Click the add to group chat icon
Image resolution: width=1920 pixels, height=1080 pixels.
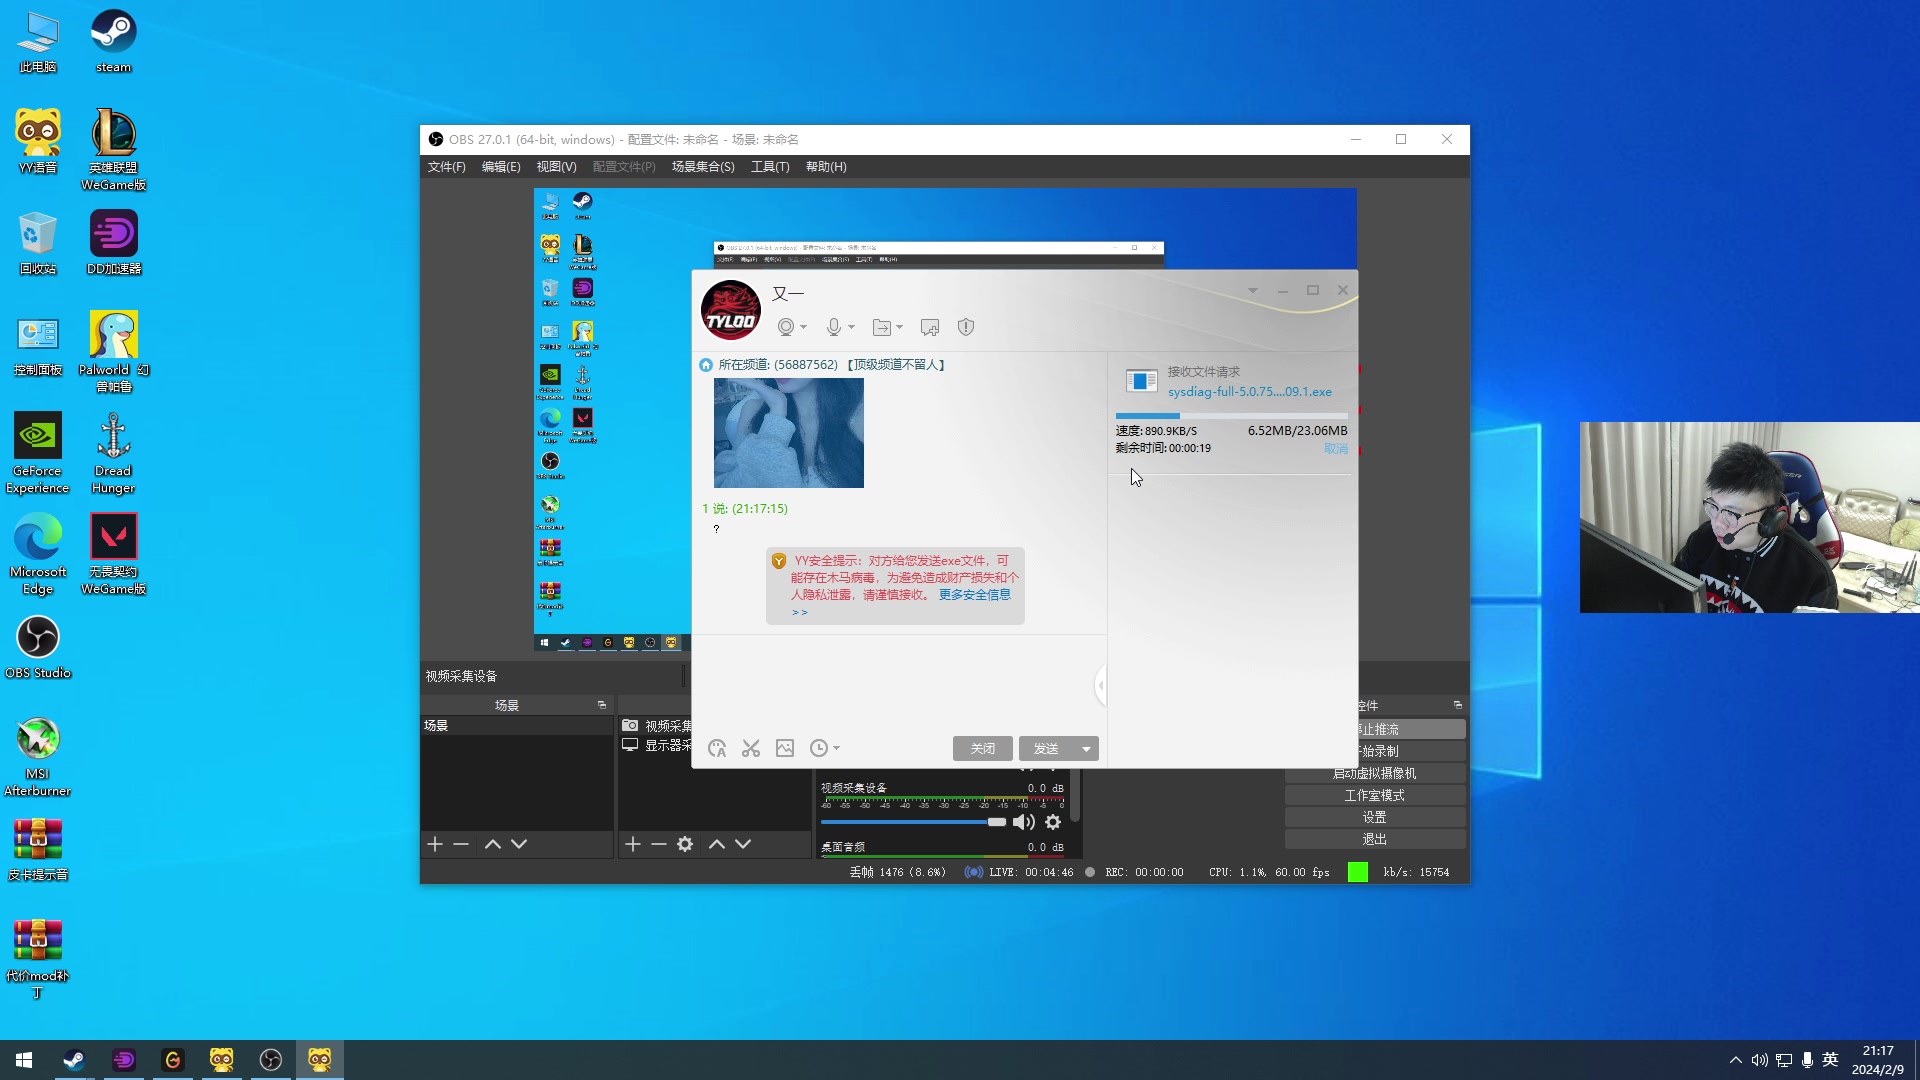click(930, 327)
